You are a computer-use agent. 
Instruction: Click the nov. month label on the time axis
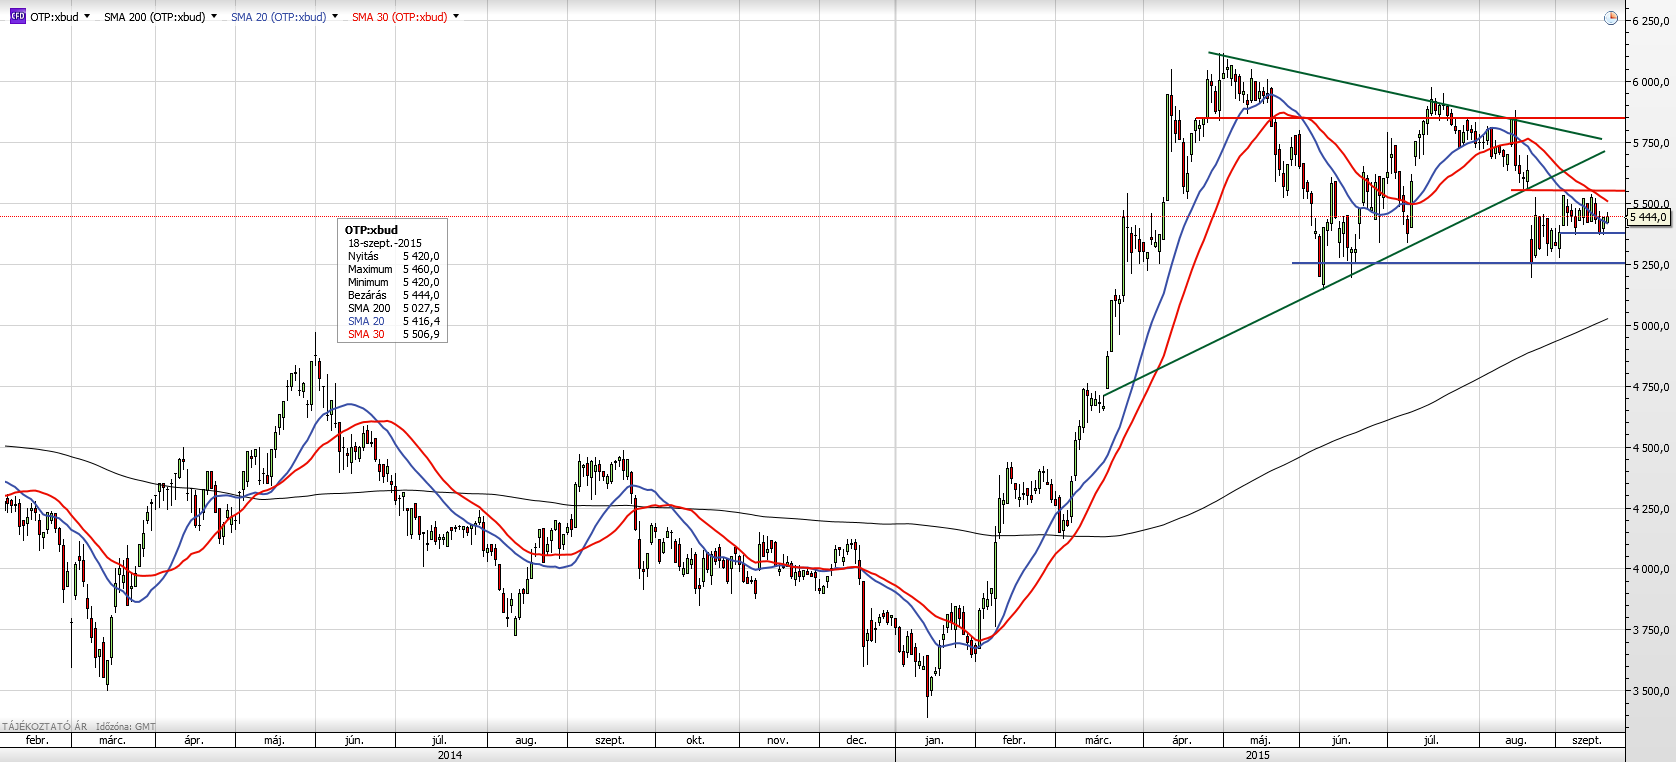[777, 740]
